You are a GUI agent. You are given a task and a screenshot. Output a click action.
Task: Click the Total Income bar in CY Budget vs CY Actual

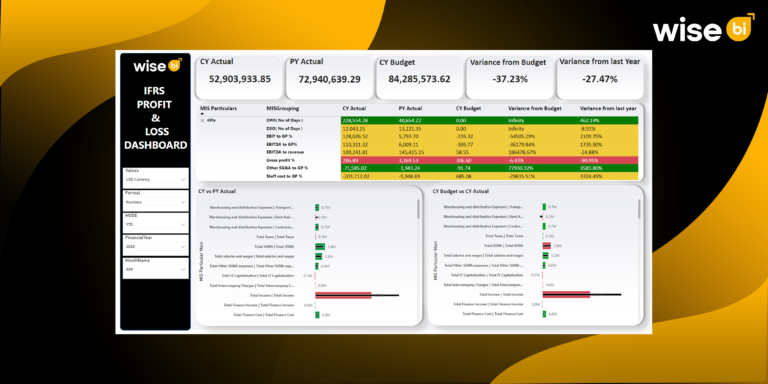pos(566,294)
